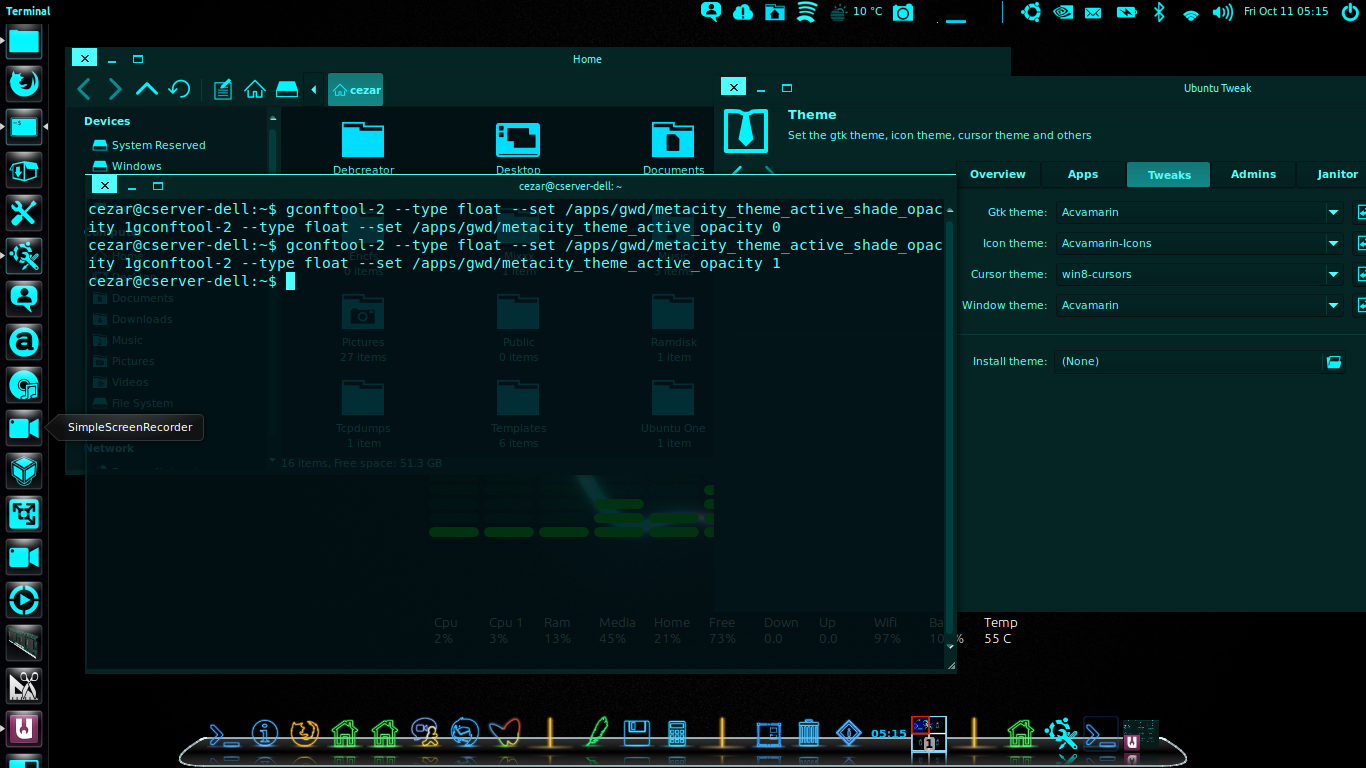The height and width of the screenshot is (768, 1366).
Task: Open the Documents folder in Home window
Action: pos(673,148)
